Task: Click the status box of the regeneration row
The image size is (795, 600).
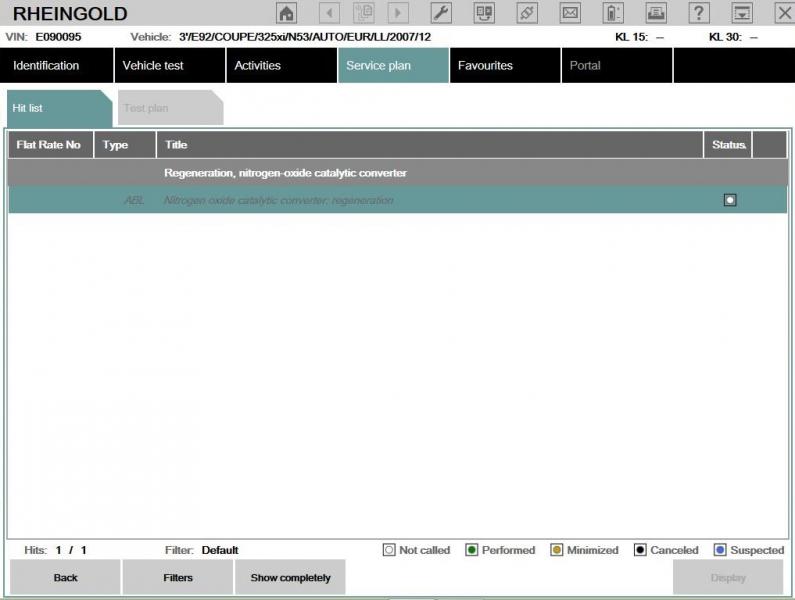Action: pos(730,200)
